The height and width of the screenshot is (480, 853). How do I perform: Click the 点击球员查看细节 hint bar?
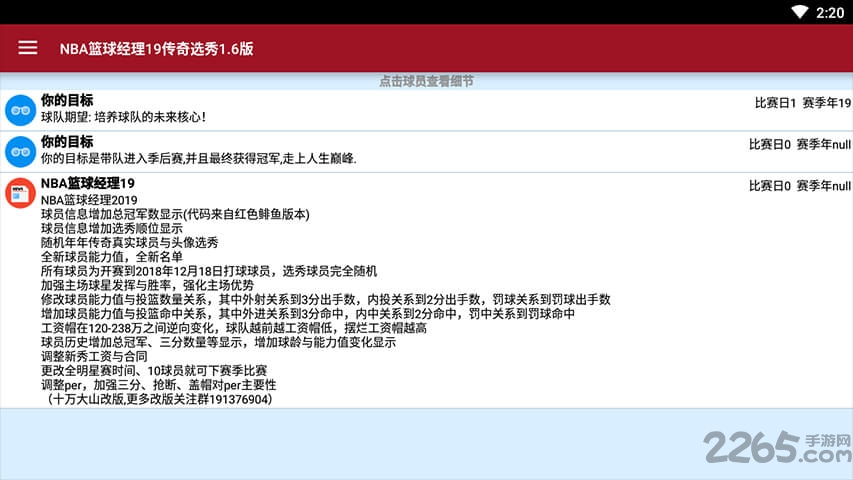[426, 81]
